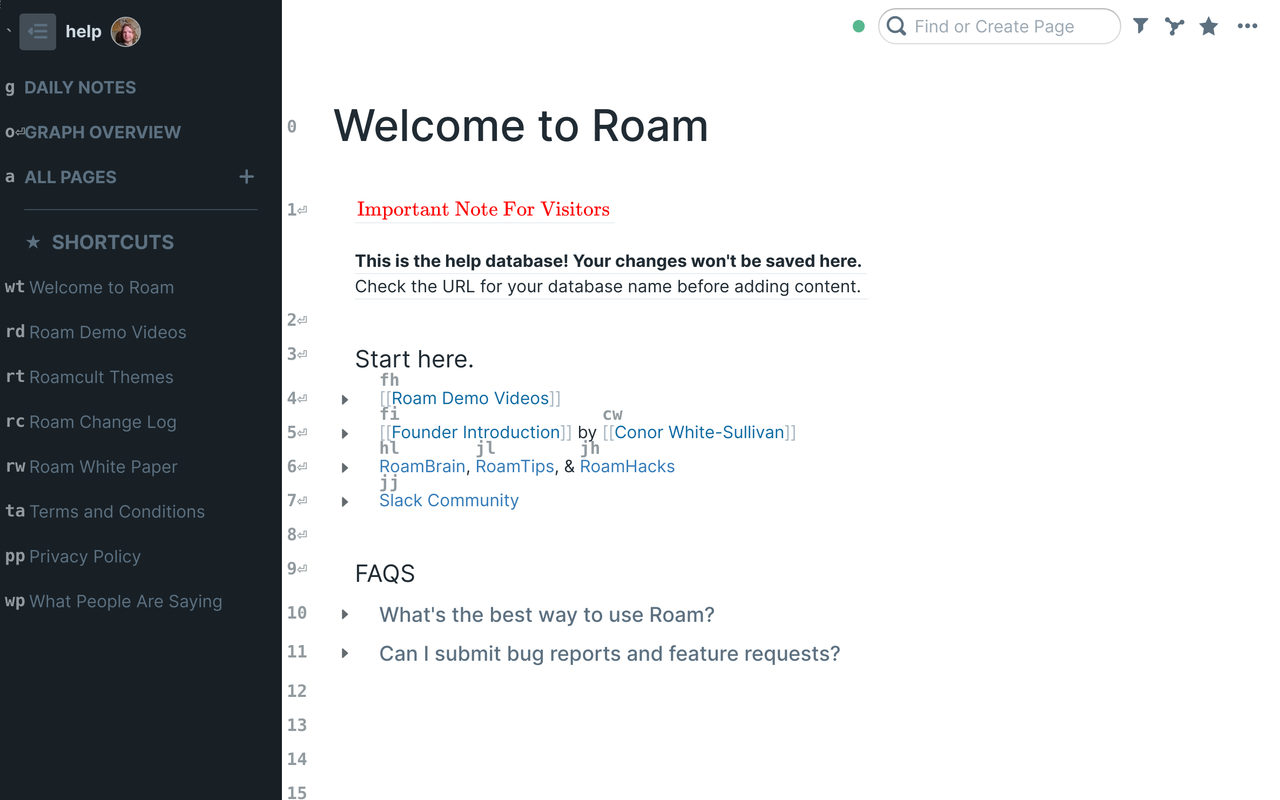Viewport: 1280px width, 800px height.
Task: Open the filter options via funnel icon
Action: pos(1140,26)
